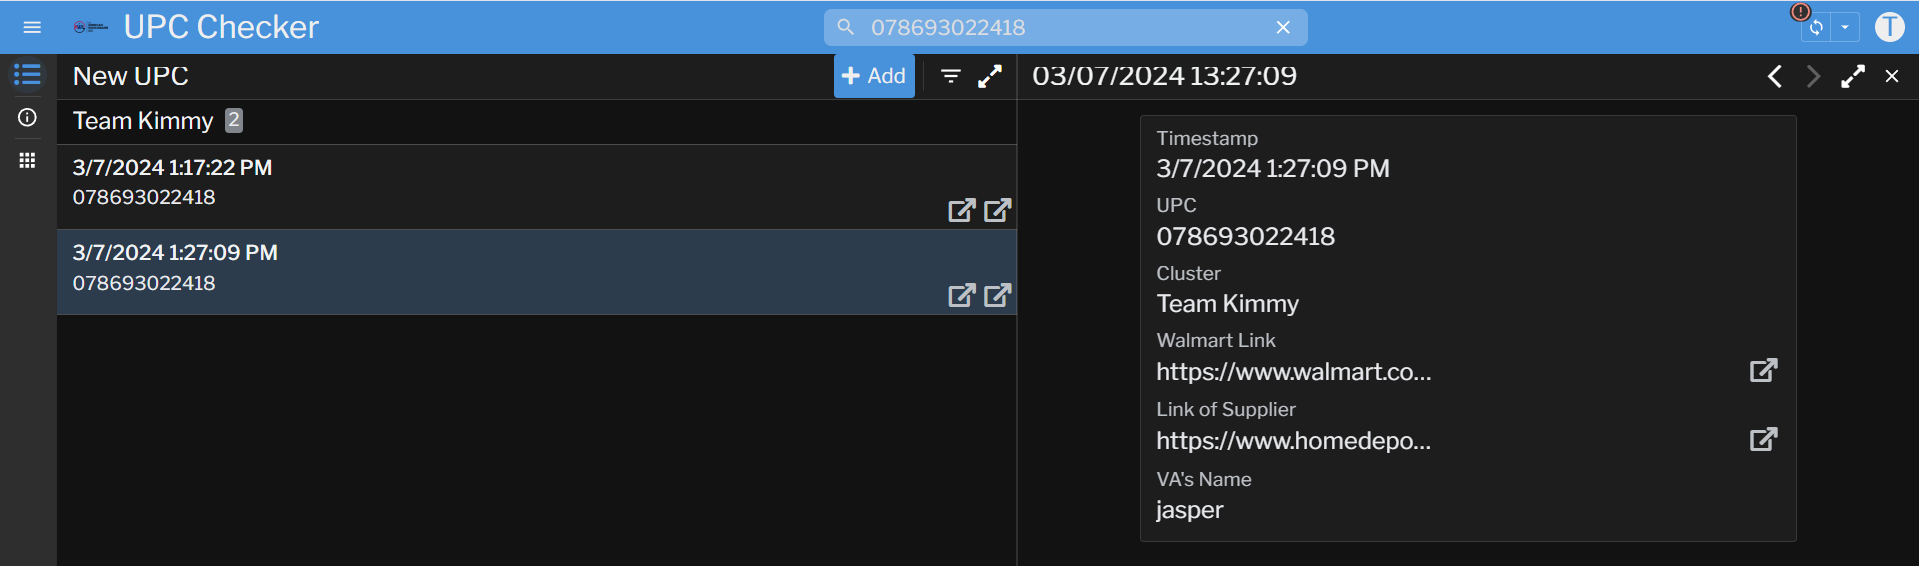Click the sync refresh icon
1919x566 pixels.
click(1816, 27)
